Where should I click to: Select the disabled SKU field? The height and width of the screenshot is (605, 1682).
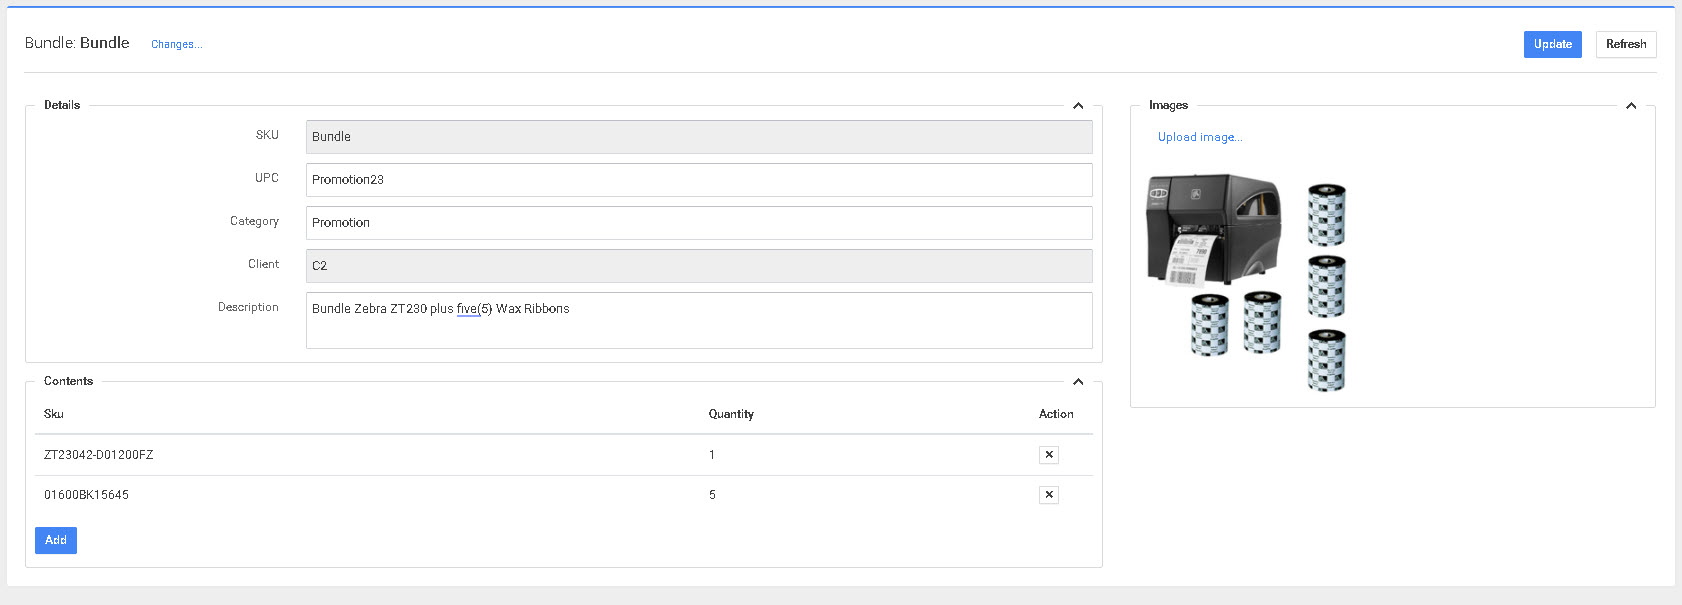pos(698,137)
